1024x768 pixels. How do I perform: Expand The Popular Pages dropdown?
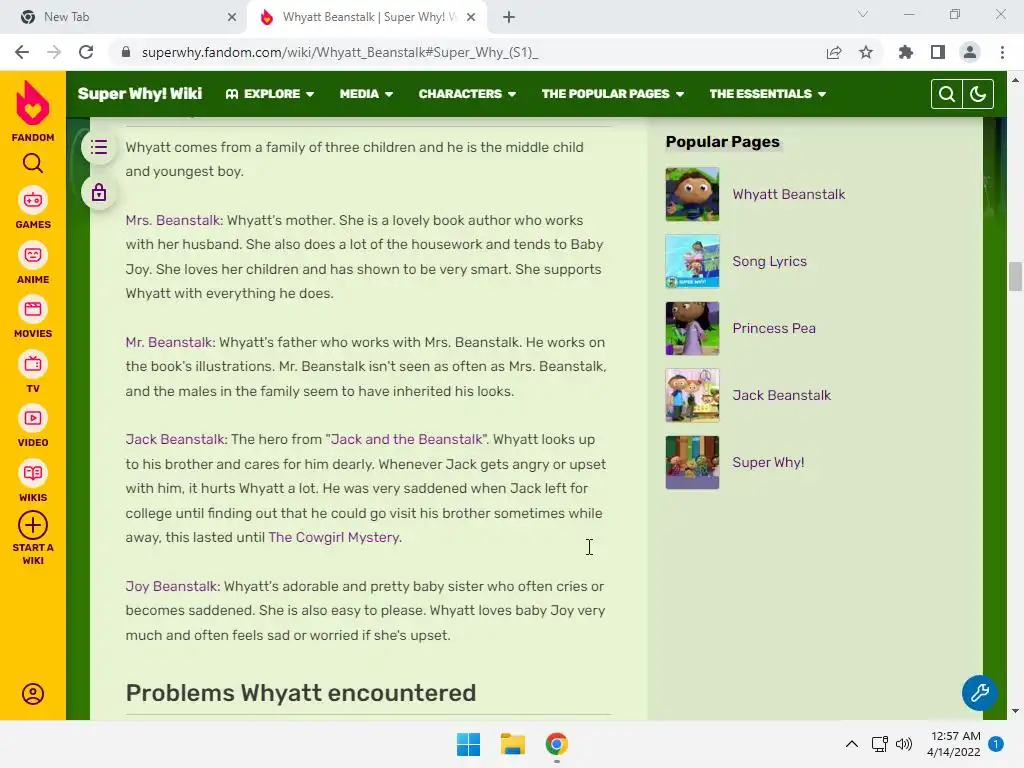tap(613, 94)
